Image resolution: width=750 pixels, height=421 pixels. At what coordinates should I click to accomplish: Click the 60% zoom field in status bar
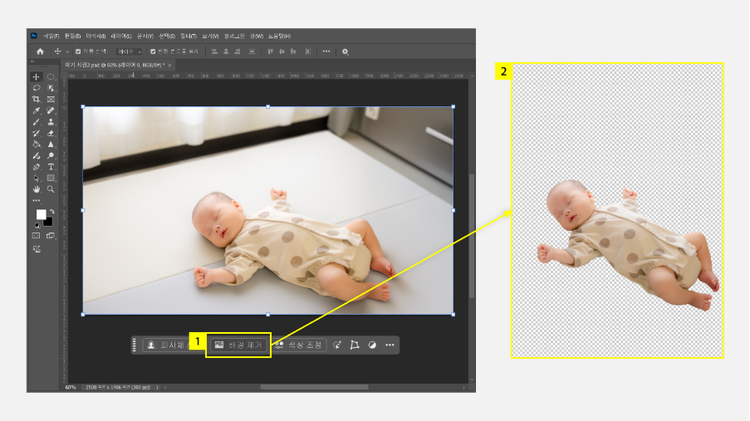[x=70, y=388]
